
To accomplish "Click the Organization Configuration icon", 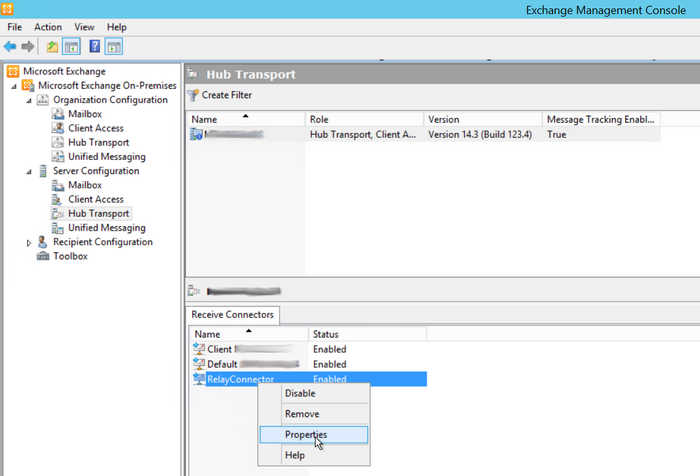I will coord(42,100).
